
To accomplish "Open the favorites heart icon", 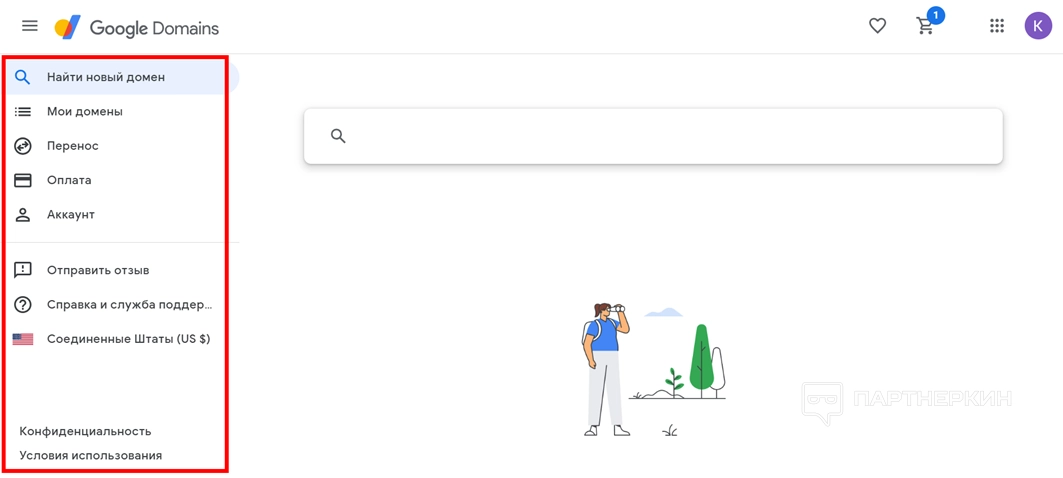I will (878, 26).
